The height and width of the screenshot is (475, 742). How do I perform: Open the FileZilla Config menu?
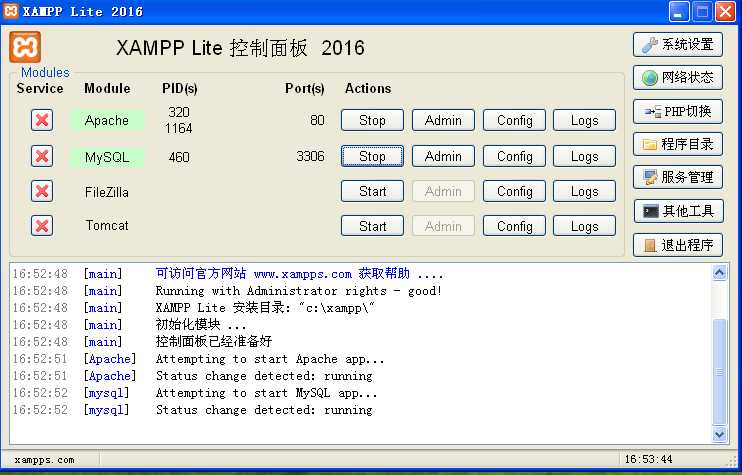pyautogui.click(x=514, y=191)
